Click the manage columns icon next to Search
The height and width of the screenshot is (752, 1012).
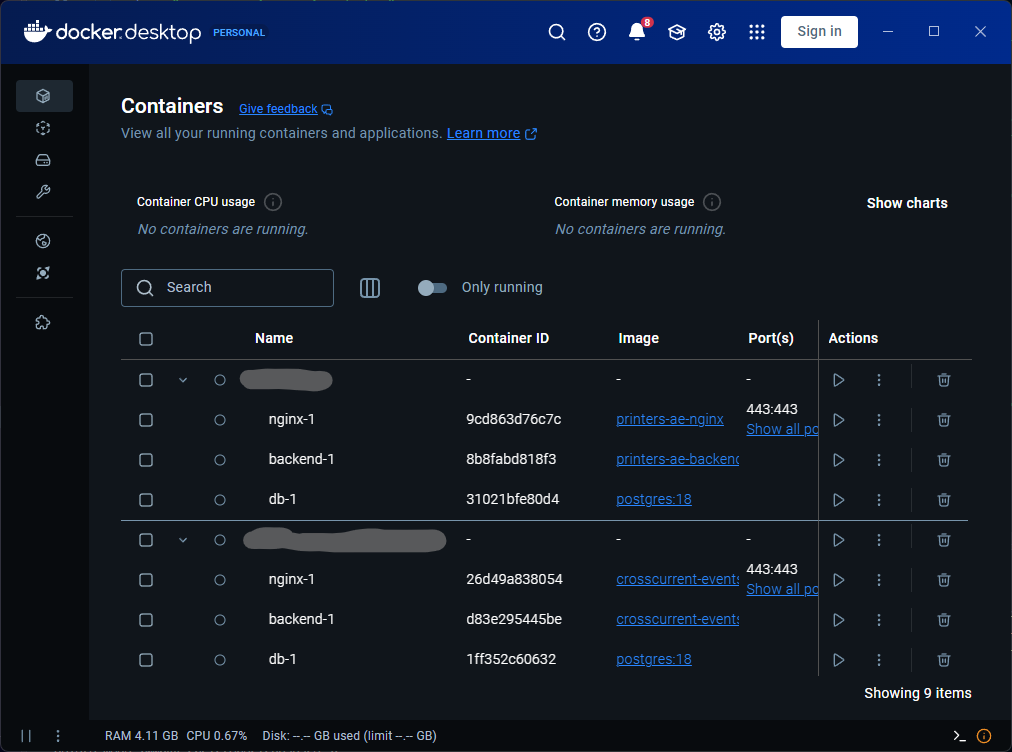(x=370, y=288)
